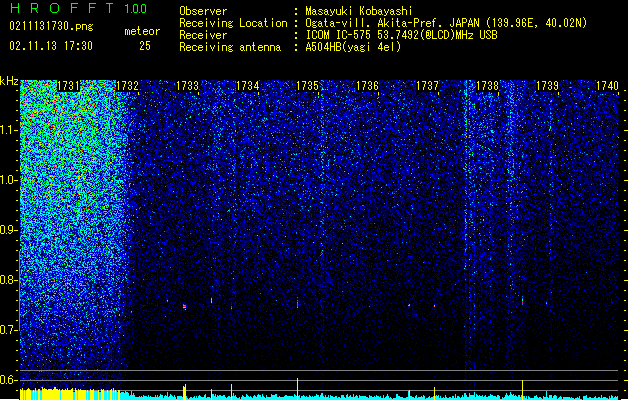The width and height of the screenshot is (629, 400).
Task: Click the 0.8 frequency axis label
Action: [x=8, y=280]
